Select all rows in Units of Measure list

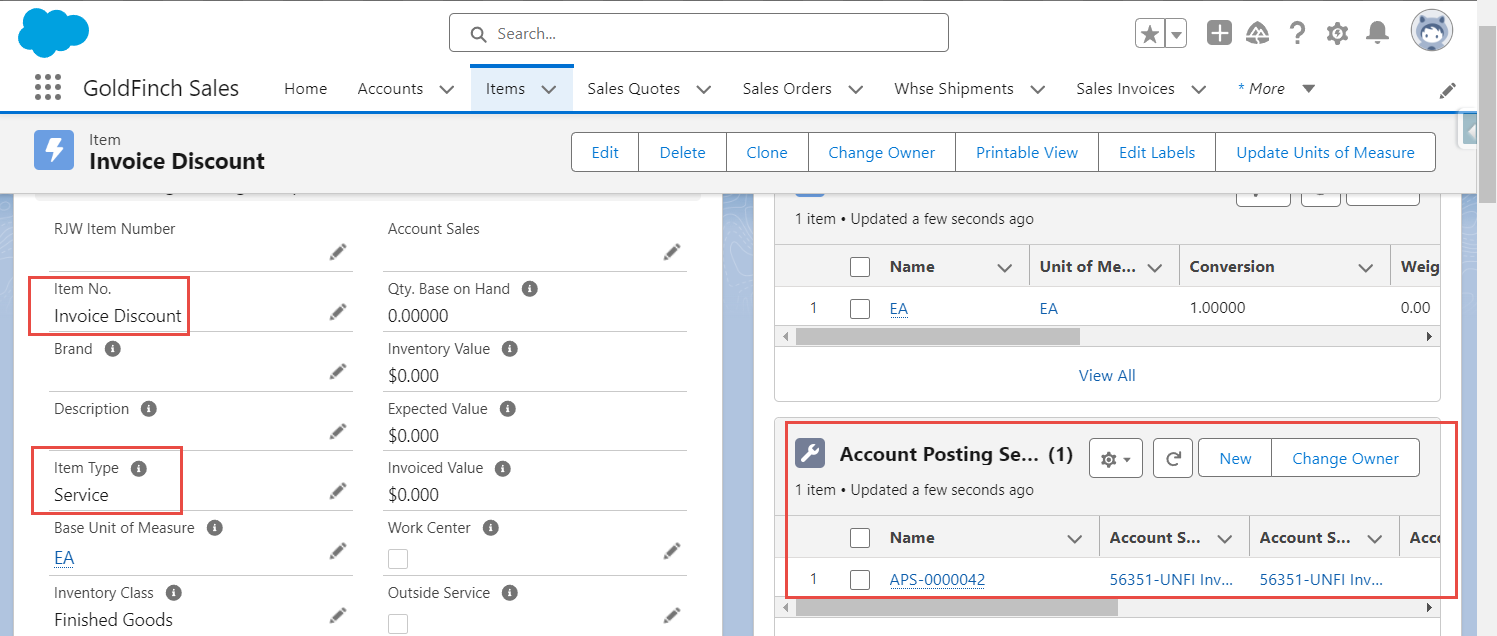[860, 267]
